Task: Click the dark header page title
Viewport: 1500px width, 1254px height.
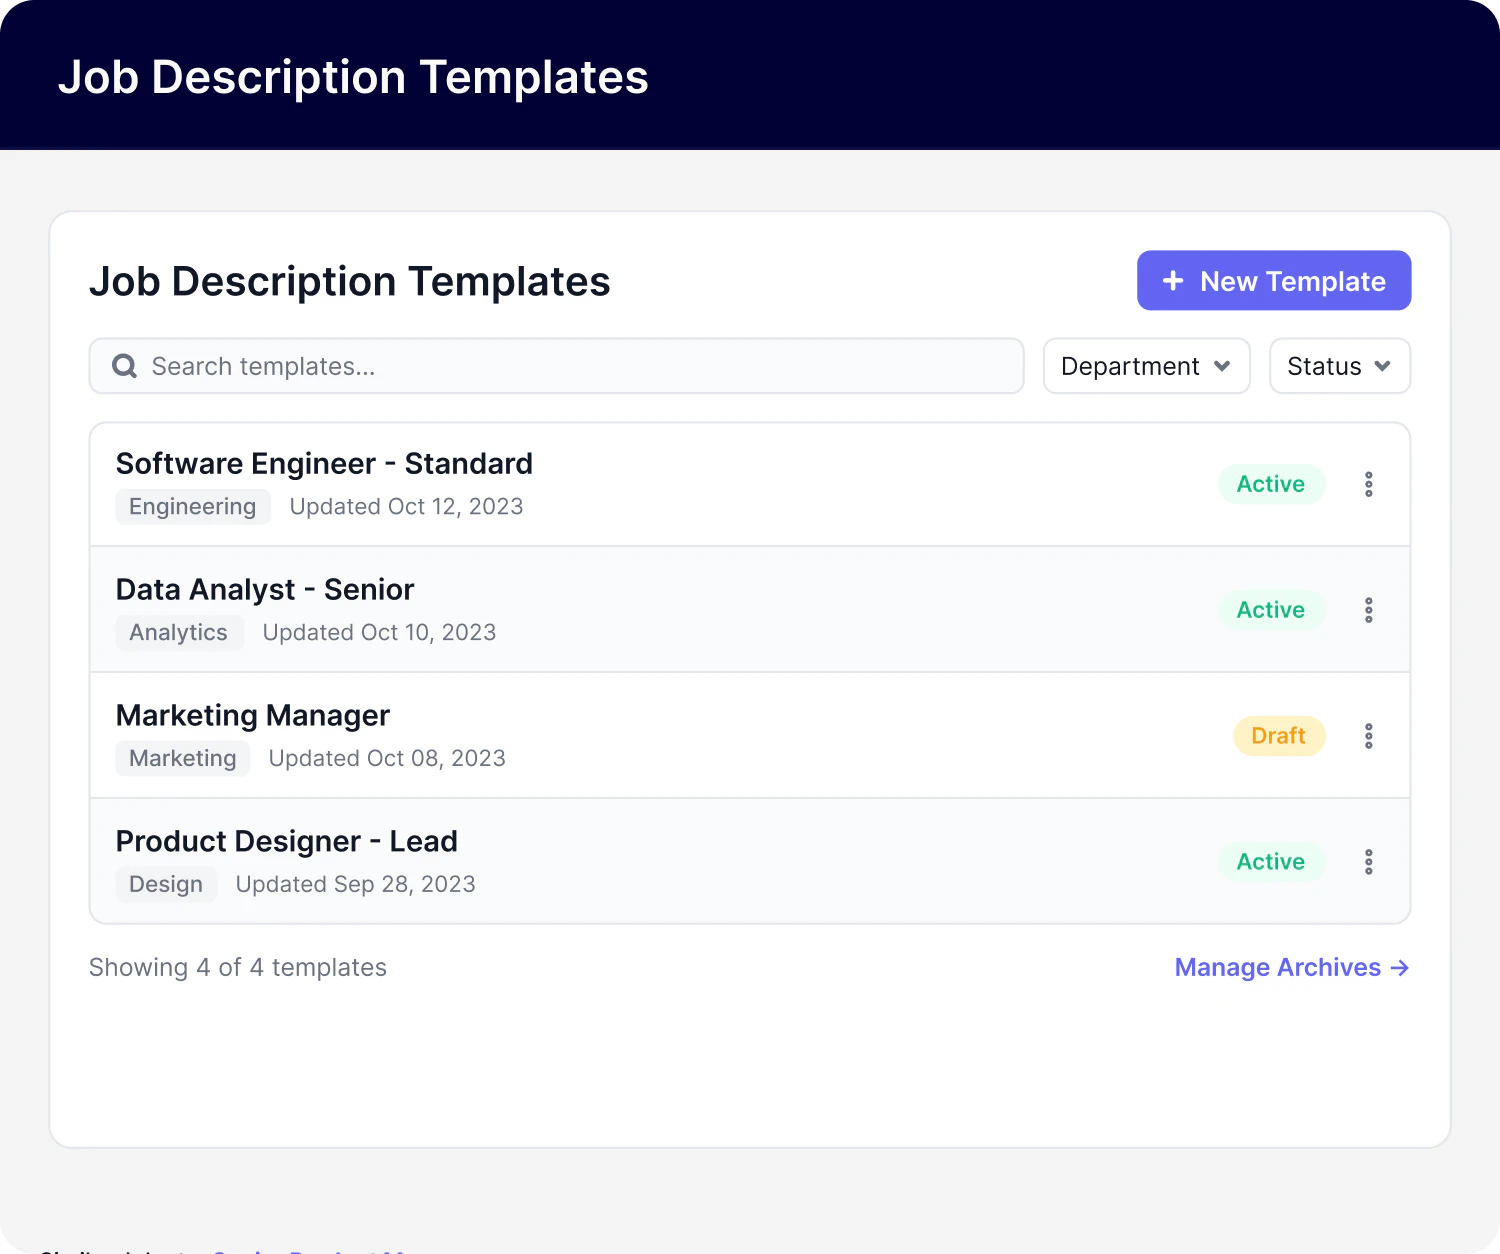Action: (x=353, y=77)
